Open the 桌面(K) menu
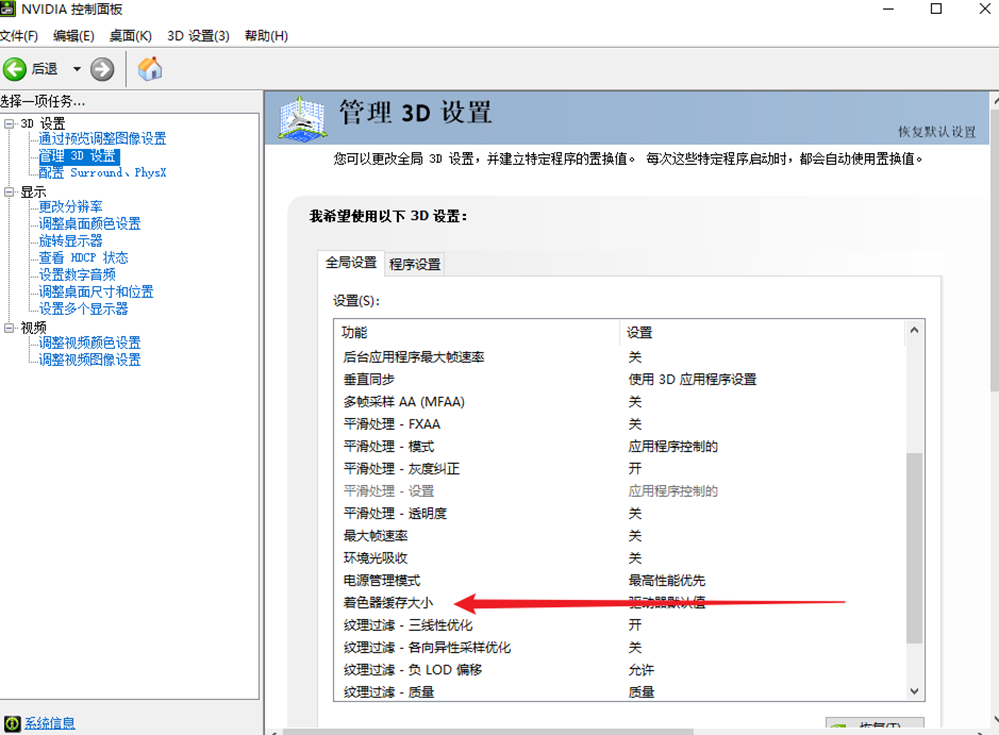Viewport: 999px width, 735px height. (131, 36)
